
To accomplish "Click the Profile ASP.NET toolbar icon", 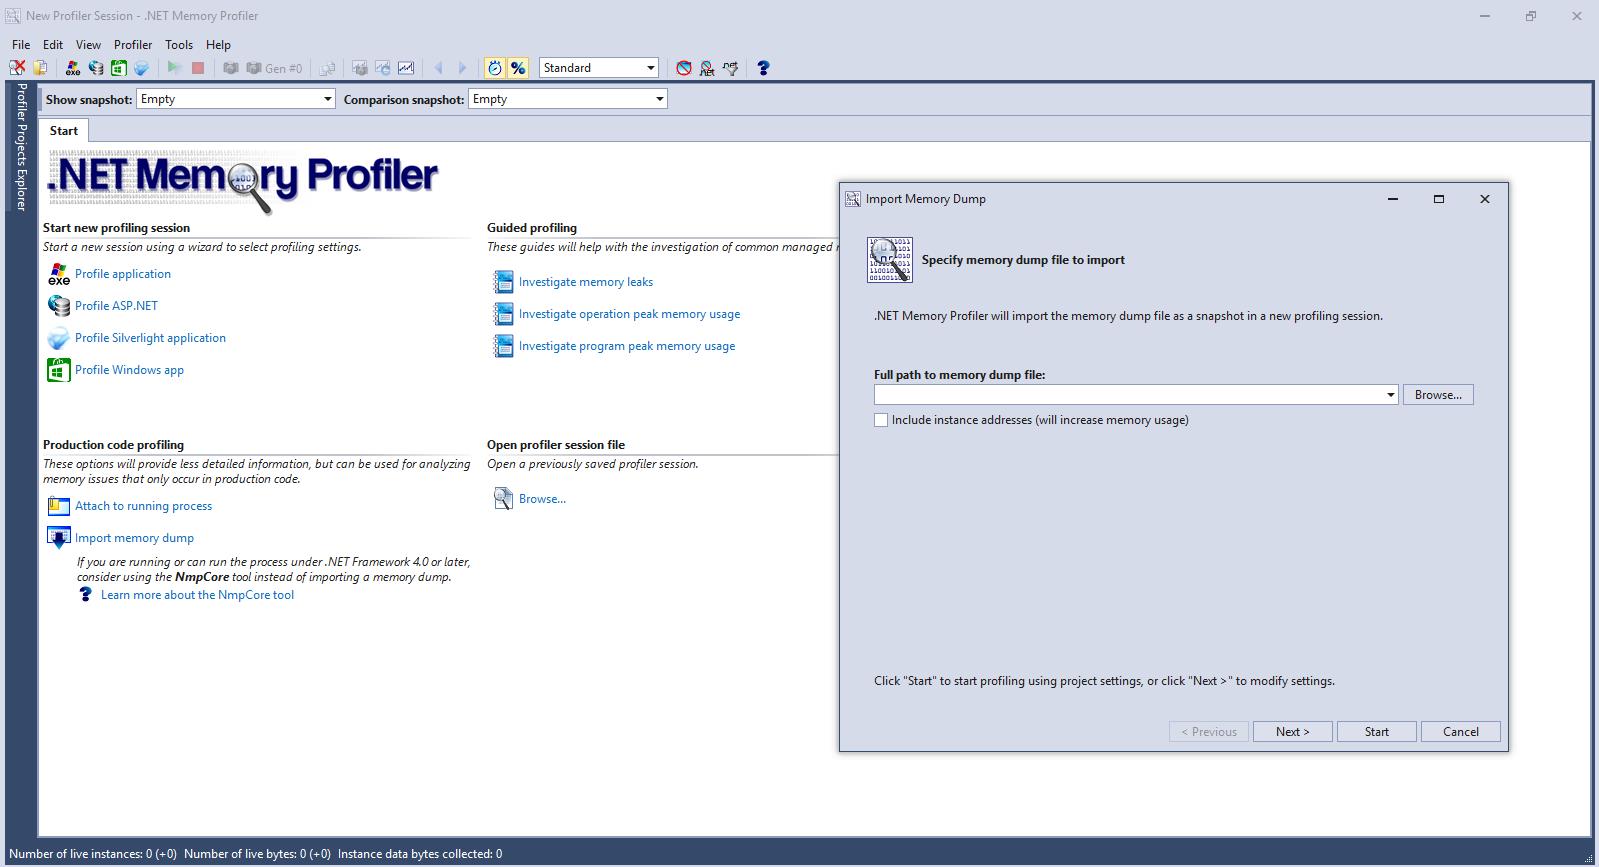I will point(96,68).
